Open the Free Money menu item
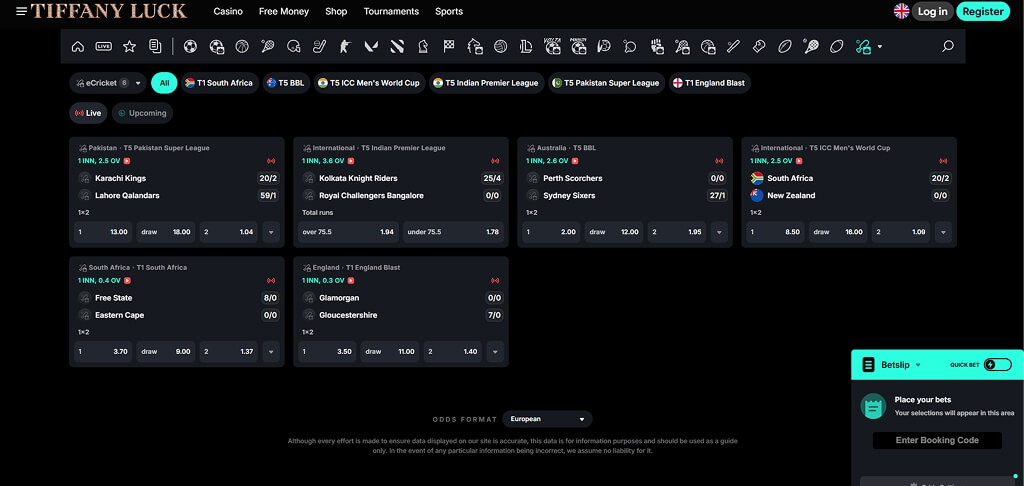1024x486 pixels. coord(283,11)
